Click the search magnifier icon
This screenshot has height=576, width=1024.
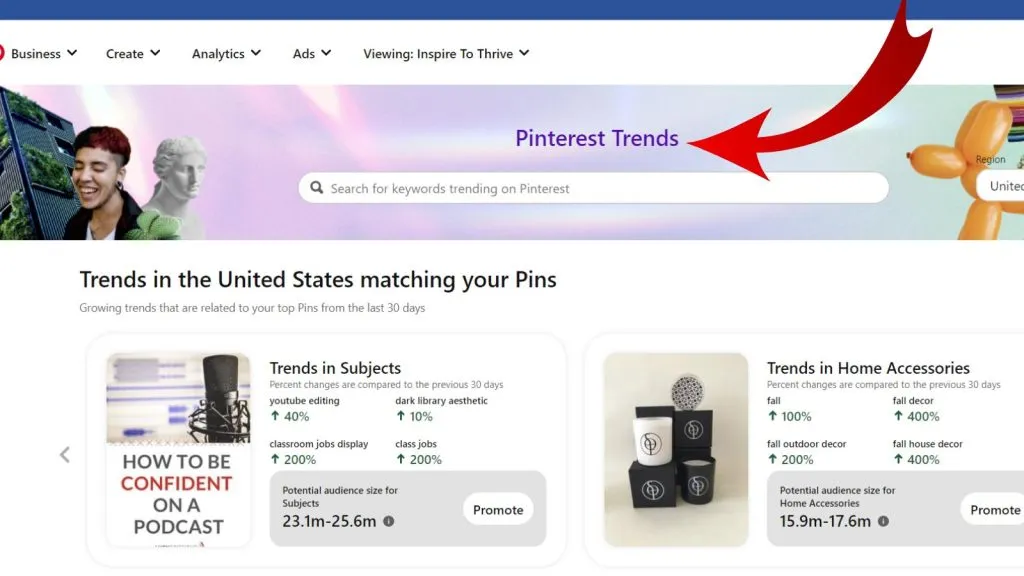point(317,188)
